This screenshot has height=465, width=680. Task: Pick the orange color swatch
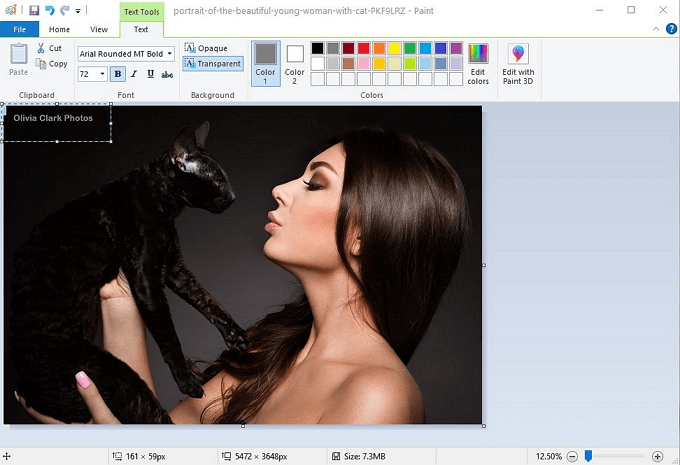pos(379,48)
